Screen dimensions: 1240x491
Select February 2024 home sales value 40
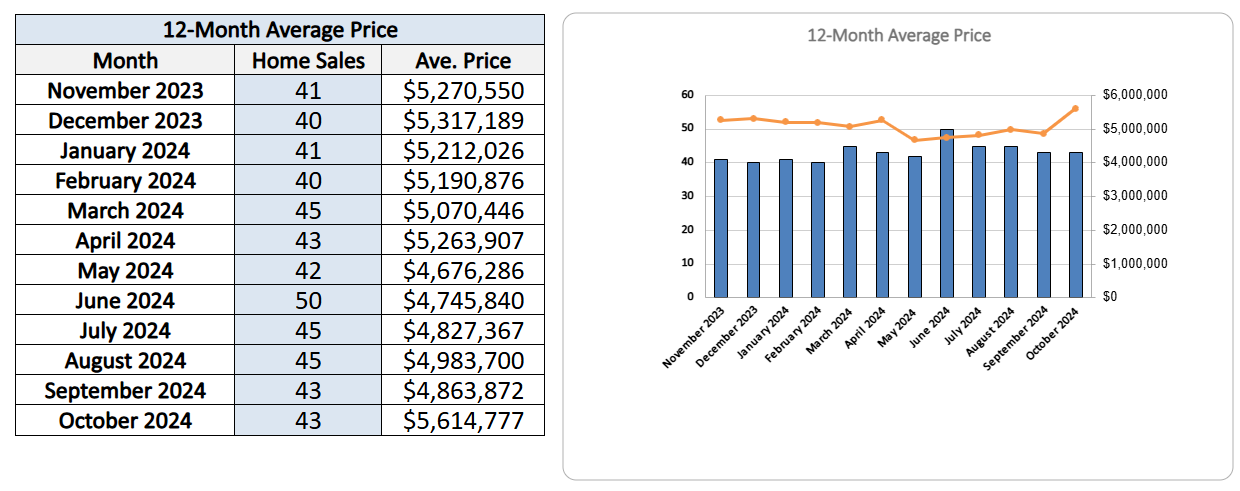pyautogui.click(x=308, y=180)
